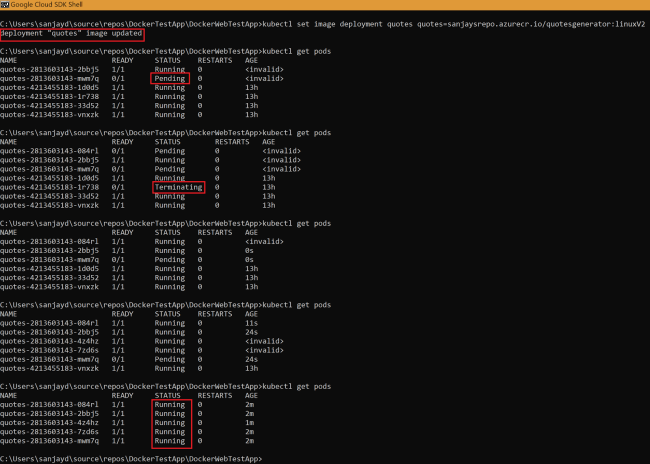Image resolution: width=650 pixels, height=464 pixels.
Task: Click the highlighted deployment image updated message
Action: point(71,34)
